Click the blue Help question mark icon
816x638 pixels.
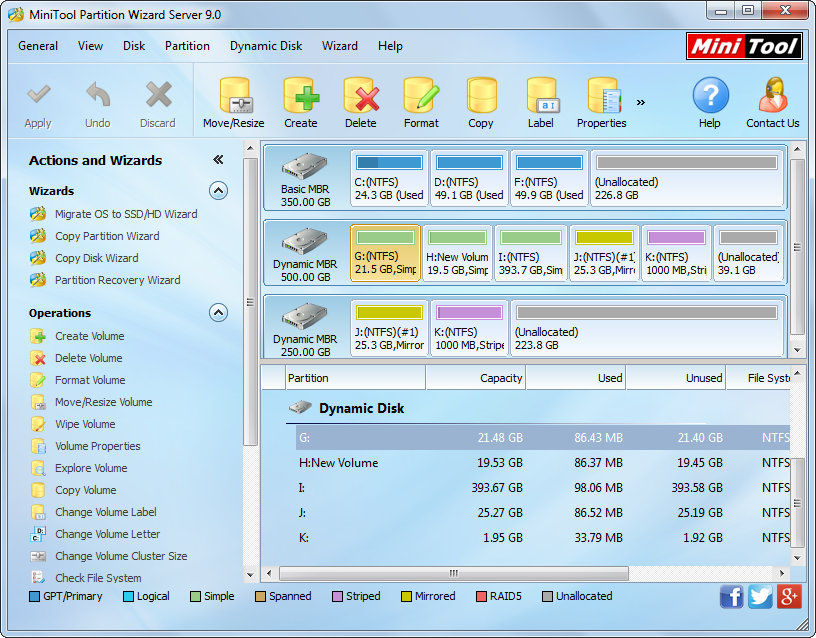click(x=710, y=95)
